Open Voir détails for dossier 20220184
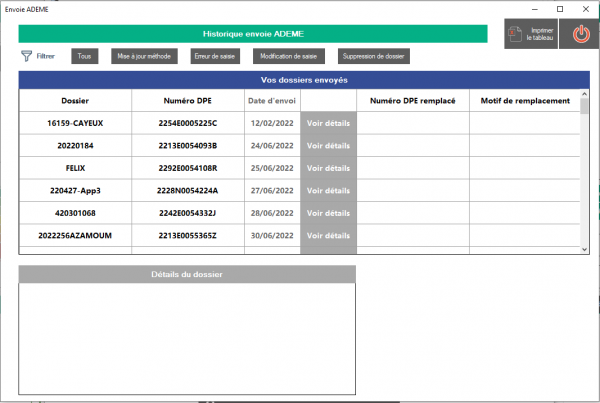Viewport: 600px width, 403px height. click(328, 145)
